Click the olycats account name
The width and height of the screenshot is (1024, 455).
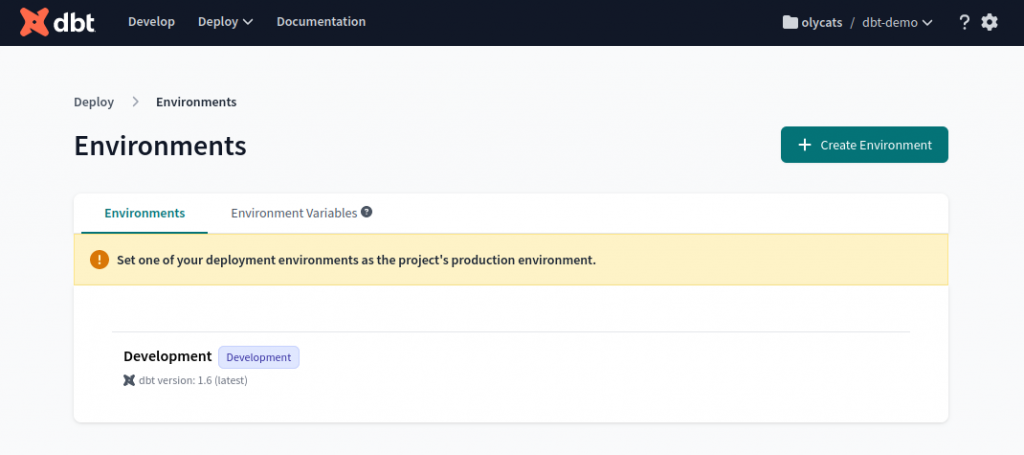(x=825, y=22)
